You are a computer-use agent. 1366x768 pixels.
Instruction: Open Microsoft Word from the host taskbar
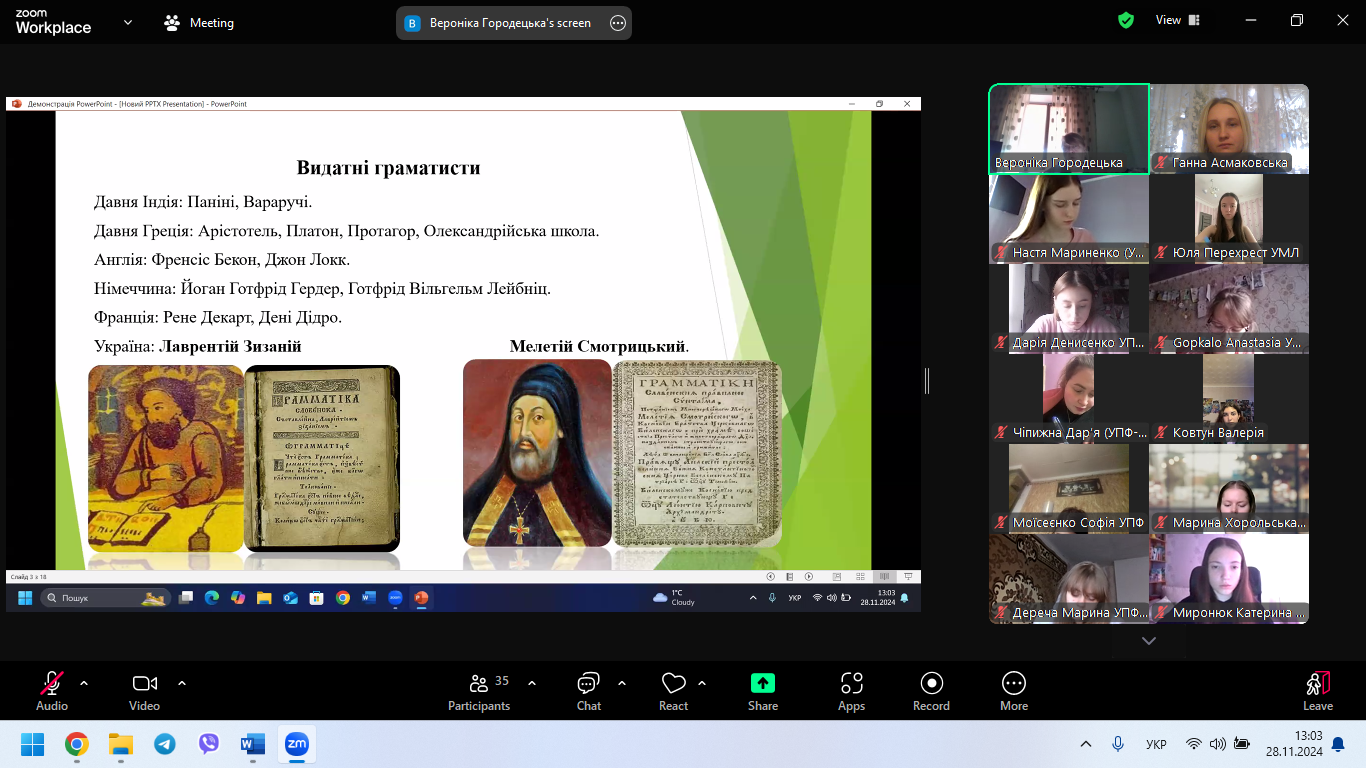coord(253,744)
